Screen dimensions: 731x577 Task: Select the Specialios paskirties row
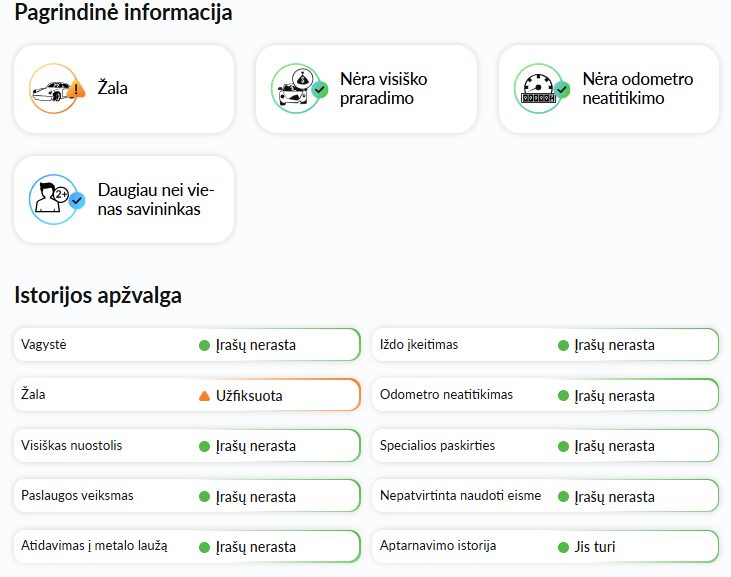[545, 446]
